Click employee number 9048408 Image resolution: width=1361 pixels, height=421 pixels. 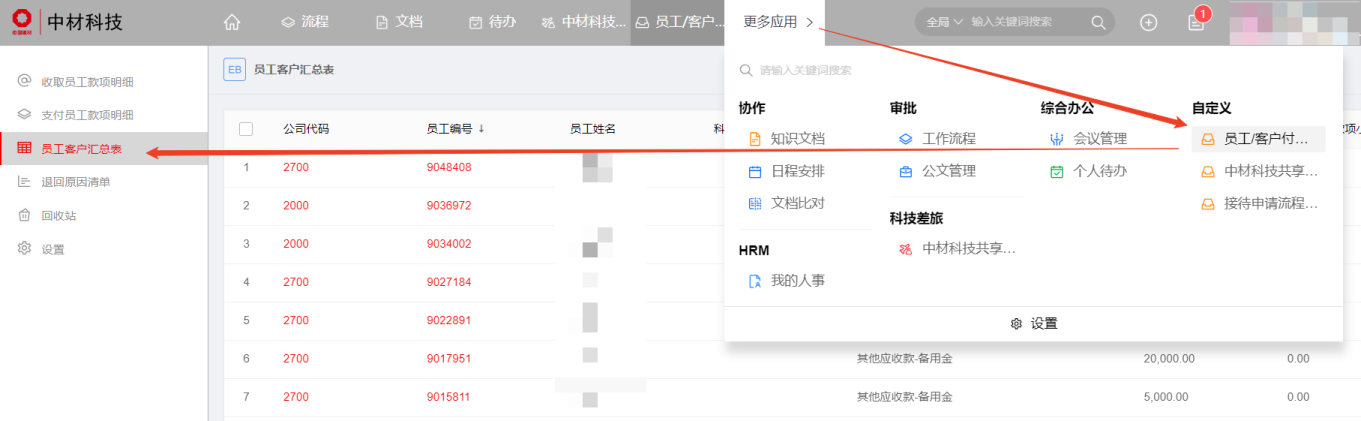tap(449, 167)
